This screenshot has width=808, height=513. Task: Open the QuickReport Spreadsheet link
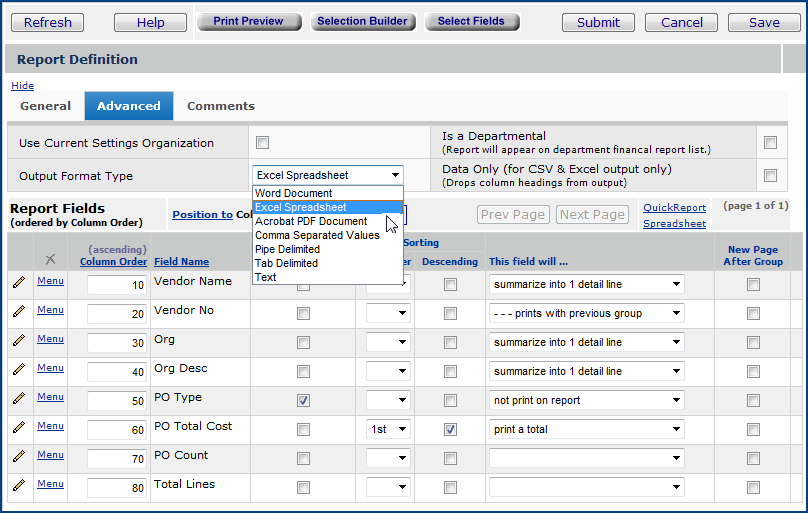[674, 216]
